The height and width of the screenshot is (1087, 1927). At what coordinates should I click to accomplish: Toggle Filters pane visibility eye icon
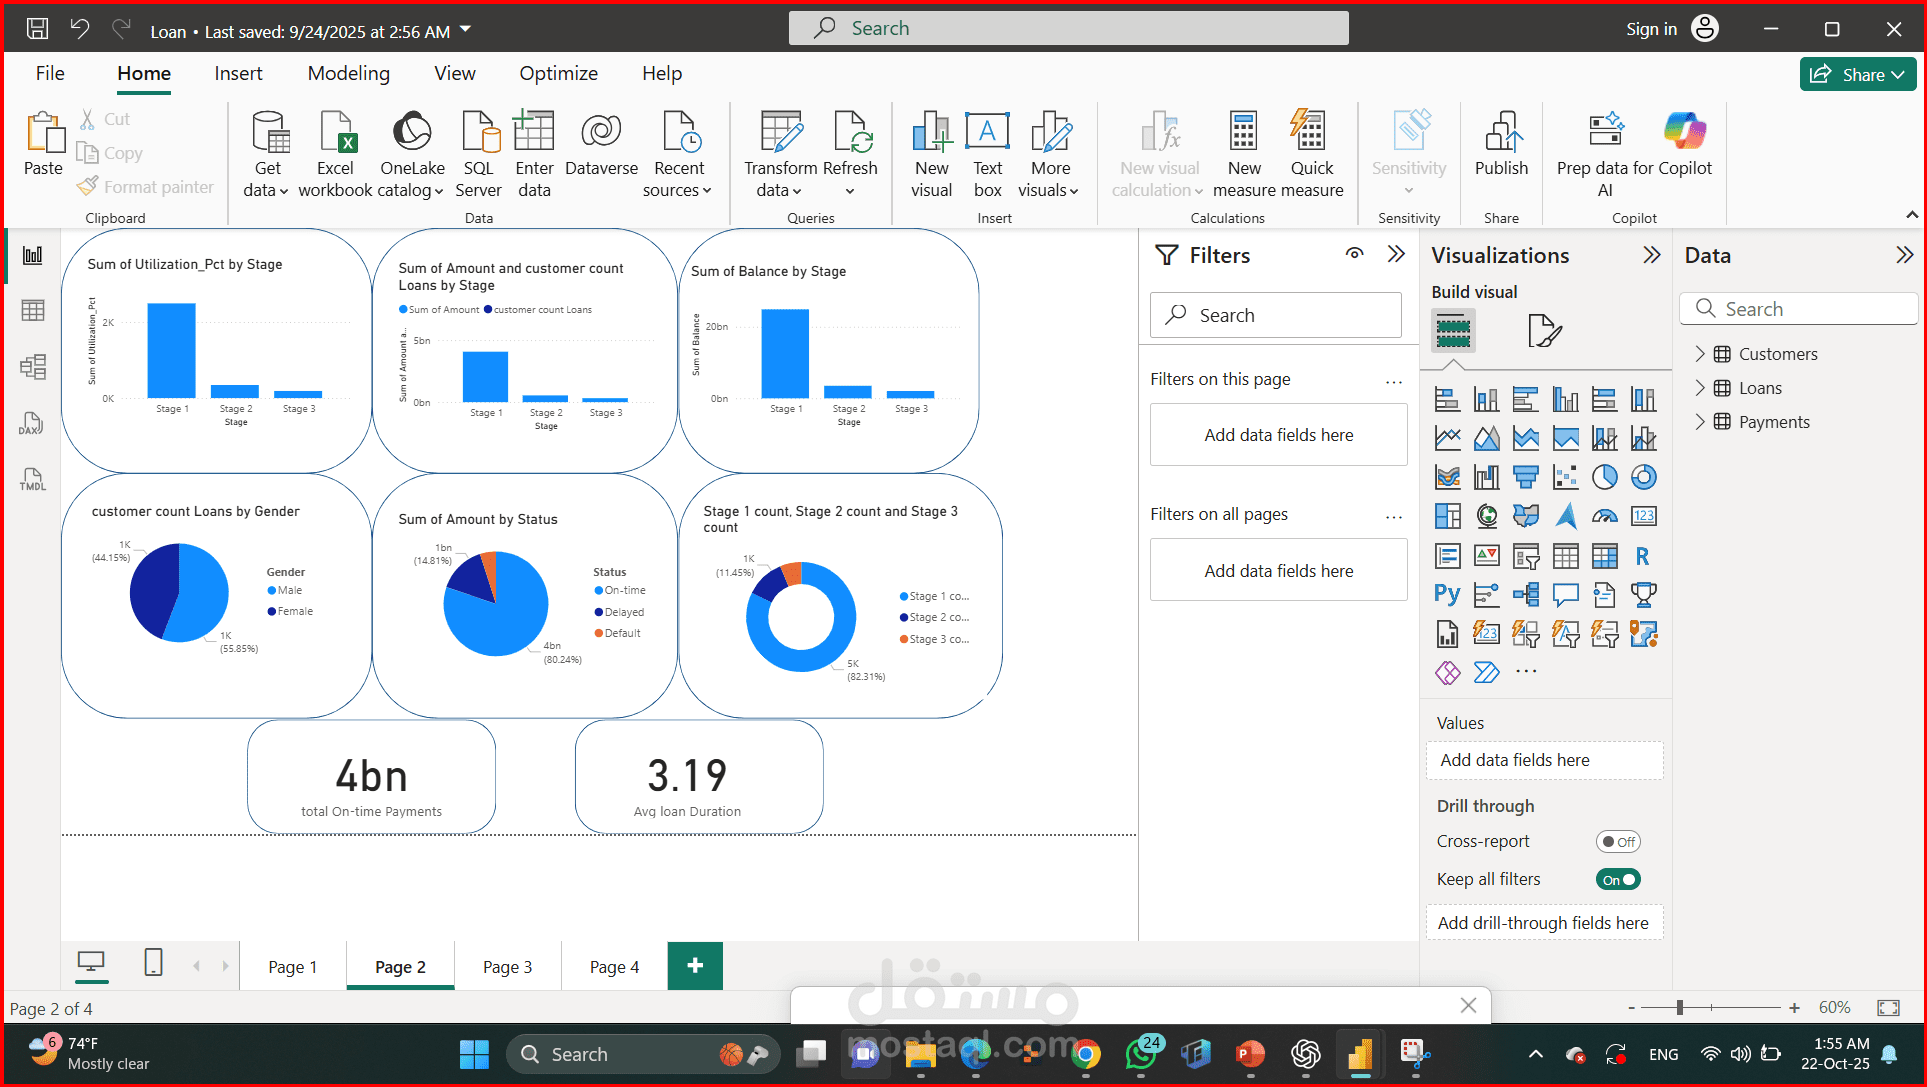click(1354, 254)
